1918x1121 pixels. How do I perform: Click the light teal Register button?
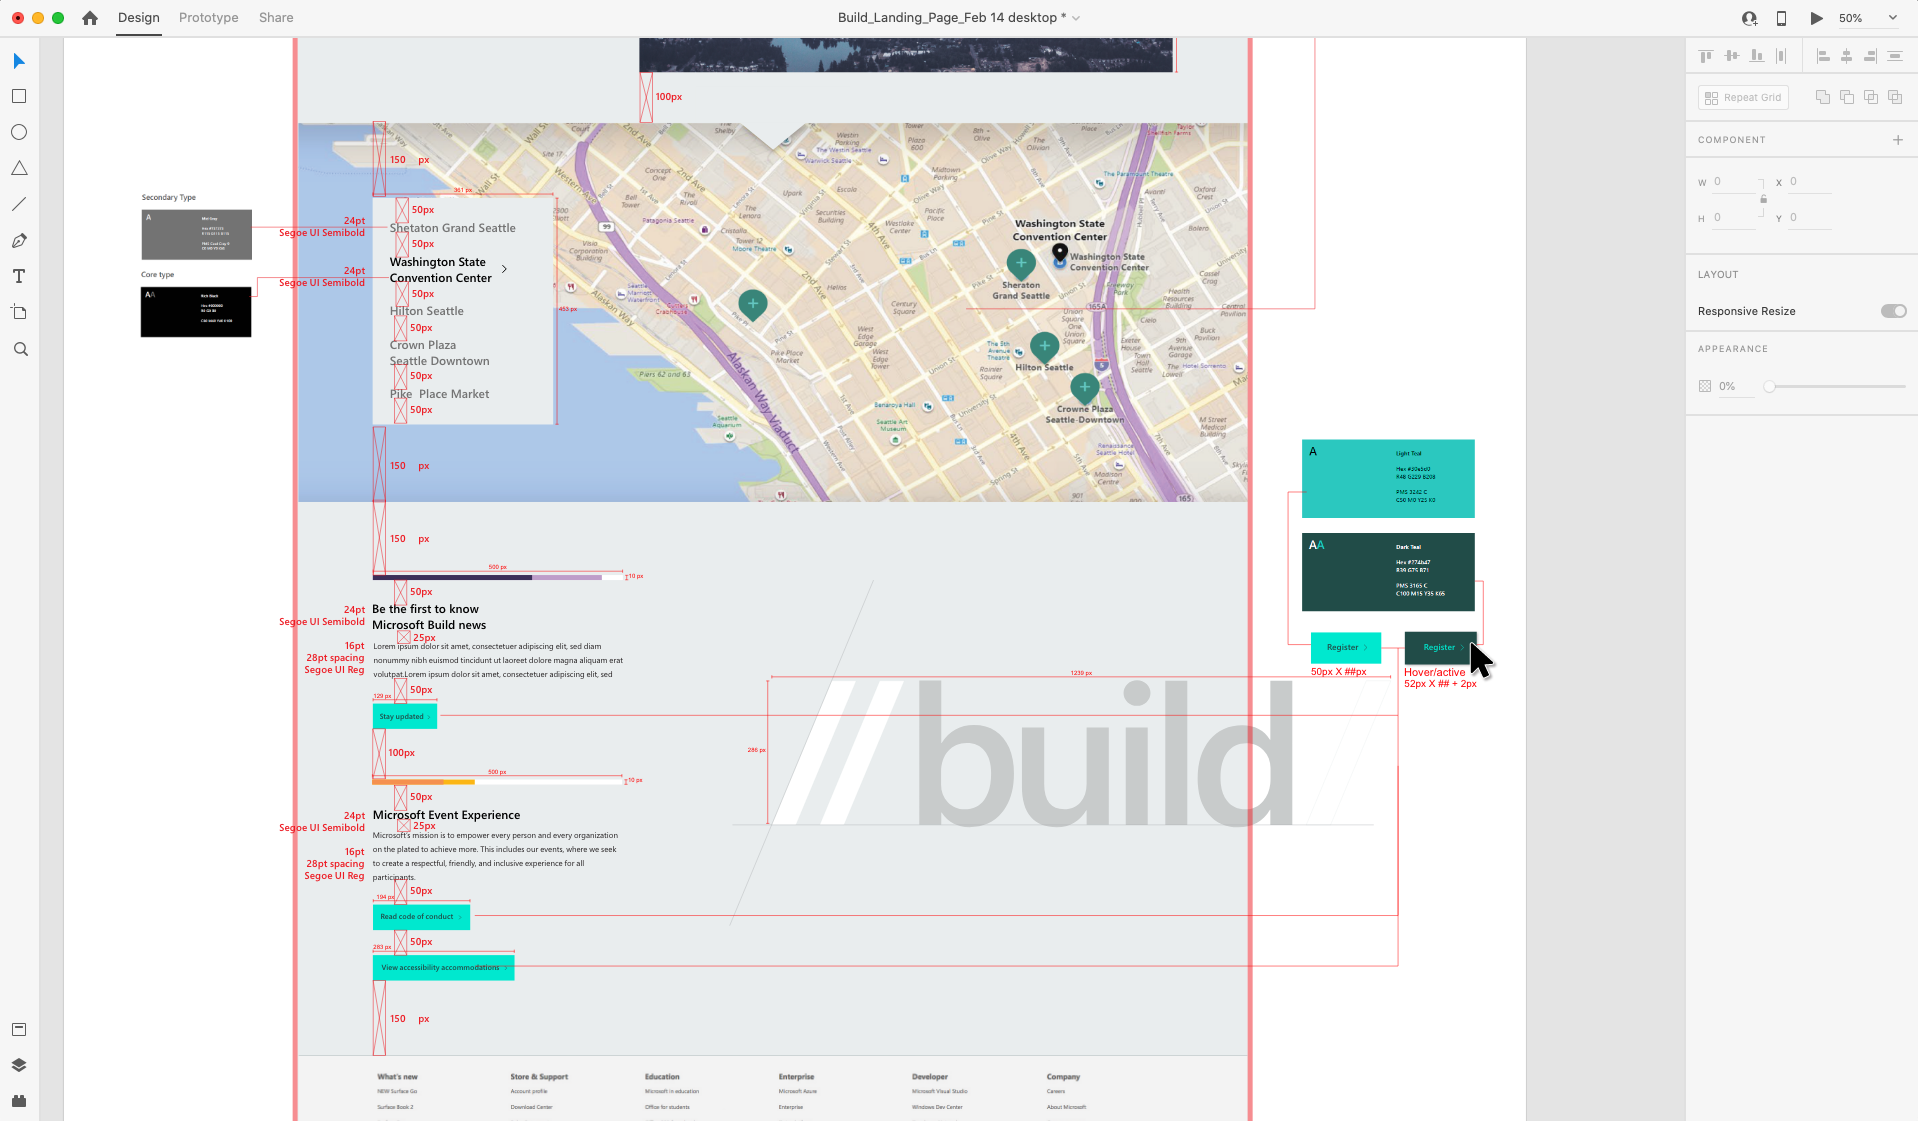pyautogui.click(x=1345, y=647)
